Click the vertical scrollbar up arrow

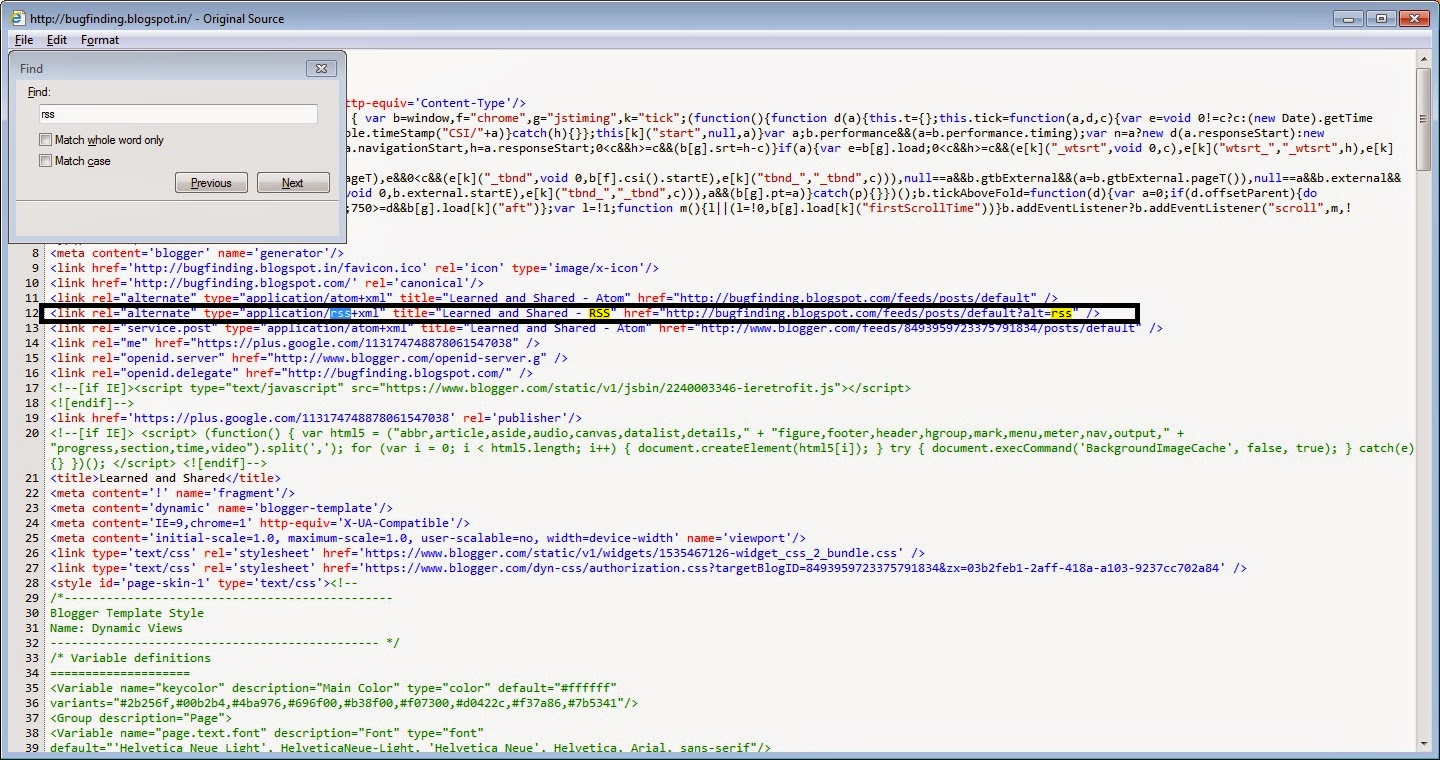[x=1425, y=60]
